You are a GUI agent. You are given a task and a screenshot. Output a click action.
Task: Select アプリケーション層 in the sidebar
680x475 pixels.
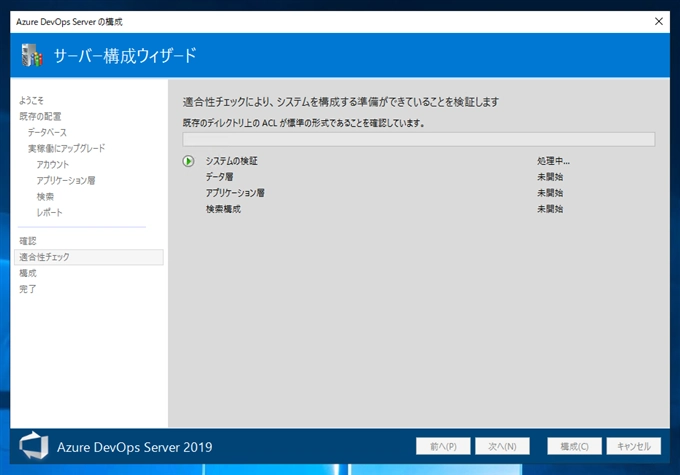(66, 180)
